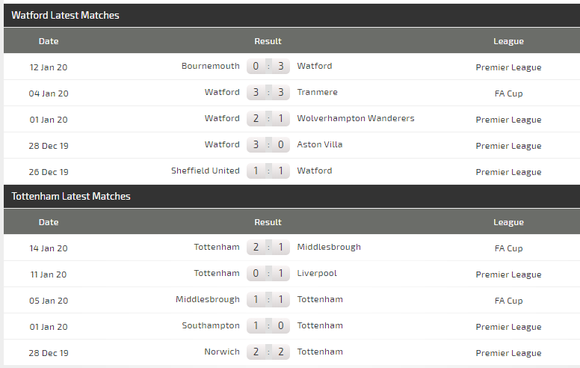Select Wolverhampton Wanderers in the results
Viewport: 580px width, 368px height.
(355, 118)
